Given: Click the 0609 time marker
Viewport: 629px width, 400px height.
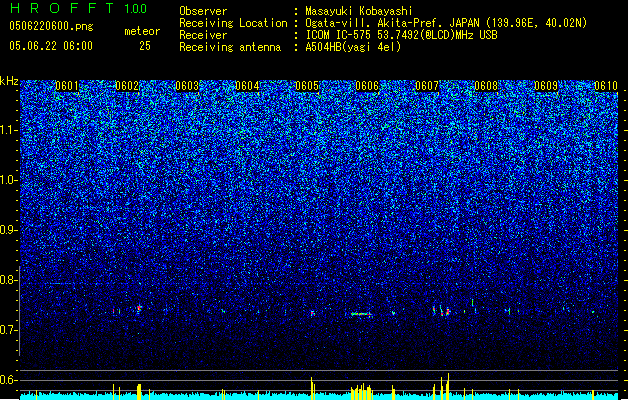Looking at the screenshot, I should (x=546, y=86).
